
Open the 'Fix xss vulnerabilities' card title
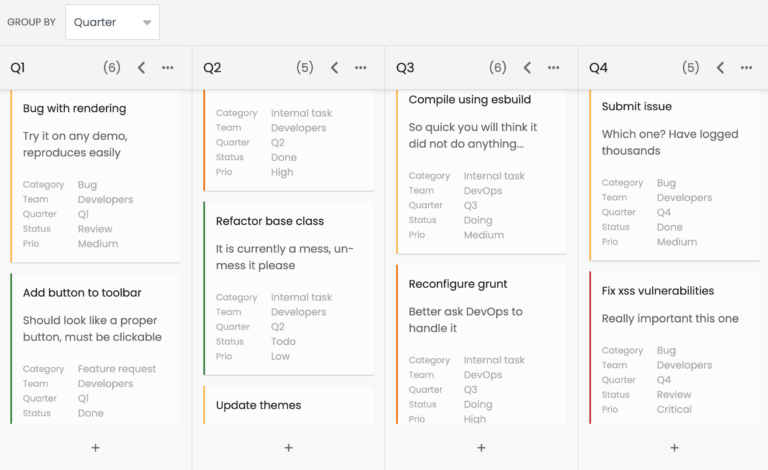pyautogui.click(x=658, y=290)
